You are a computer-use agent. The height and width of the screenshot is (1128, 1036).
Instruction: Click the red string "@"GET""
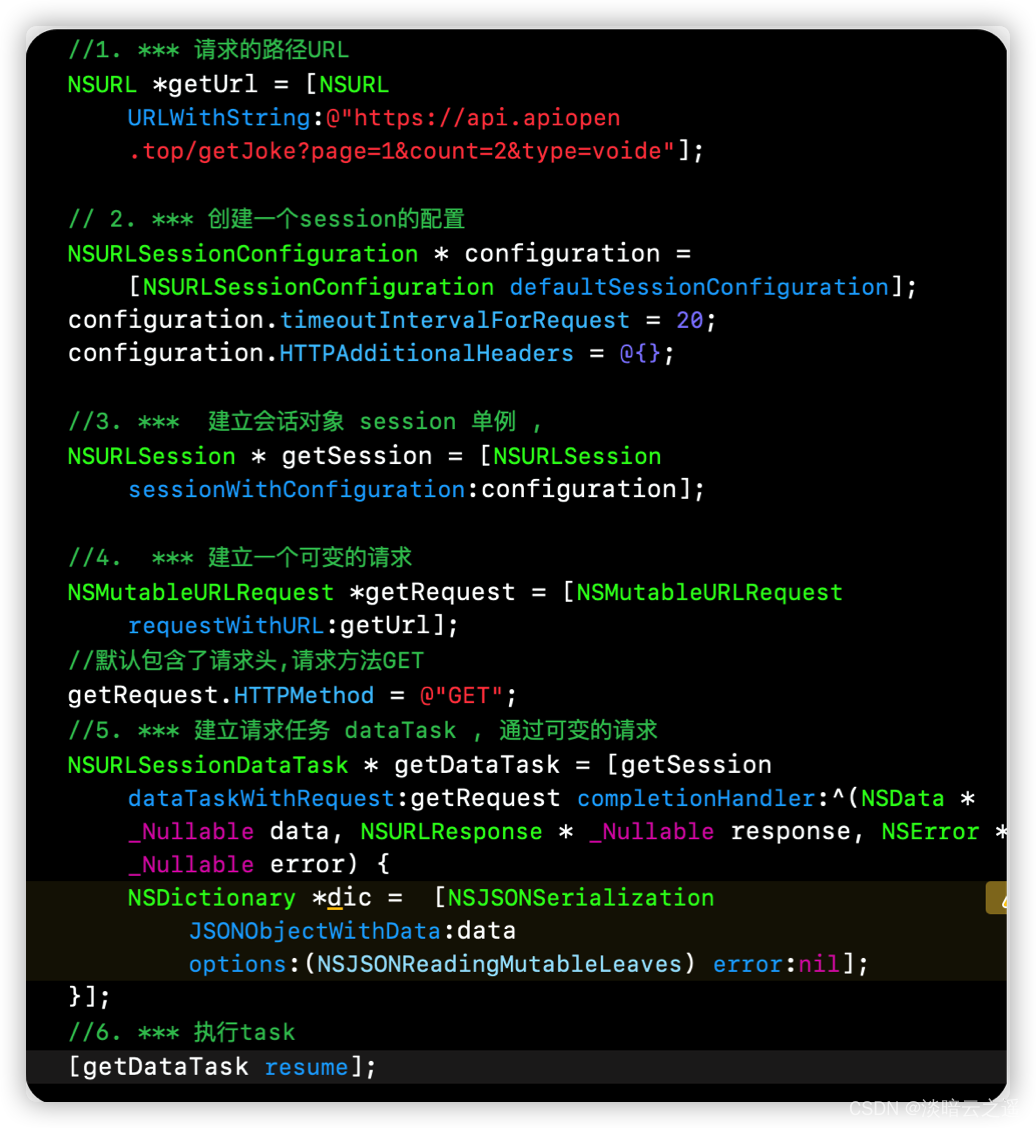[x=461, y=695]
